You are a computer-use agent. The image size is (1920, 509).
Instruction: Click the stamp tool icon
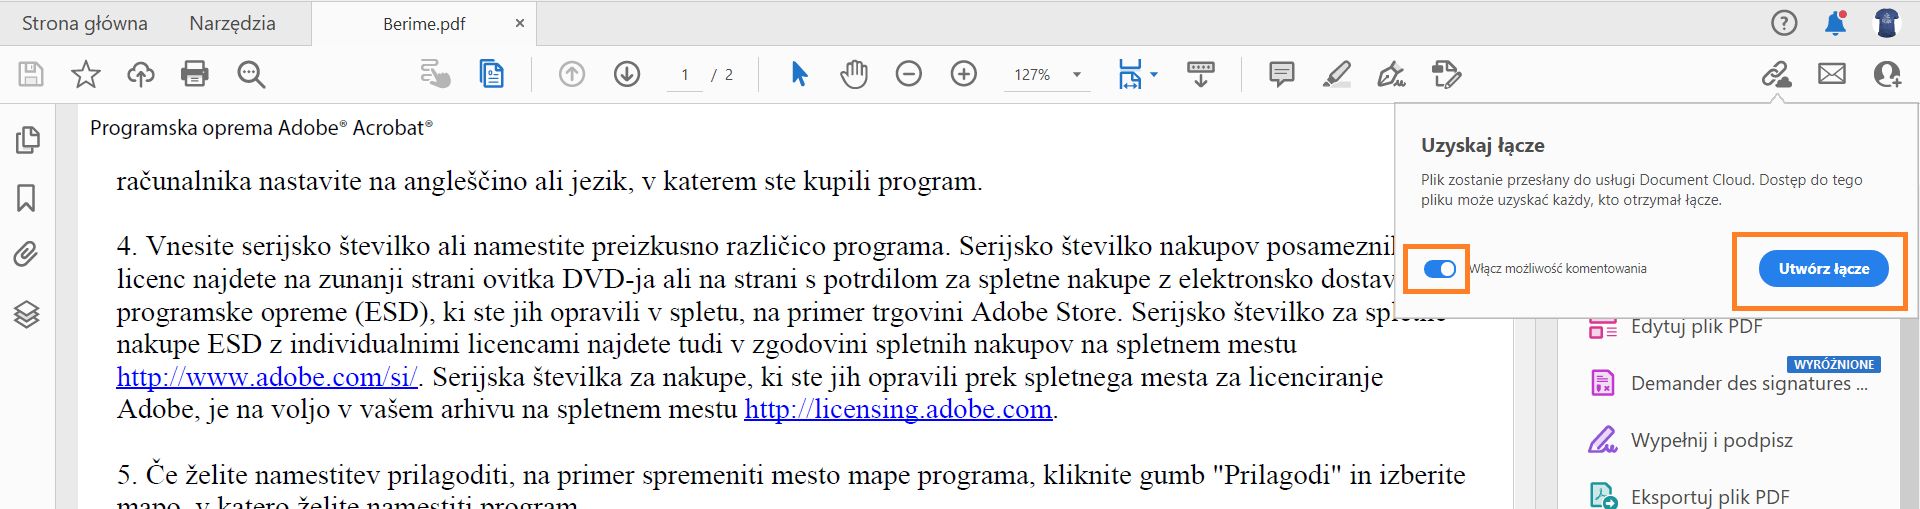pyautogui.click(x=1446, y=74)
